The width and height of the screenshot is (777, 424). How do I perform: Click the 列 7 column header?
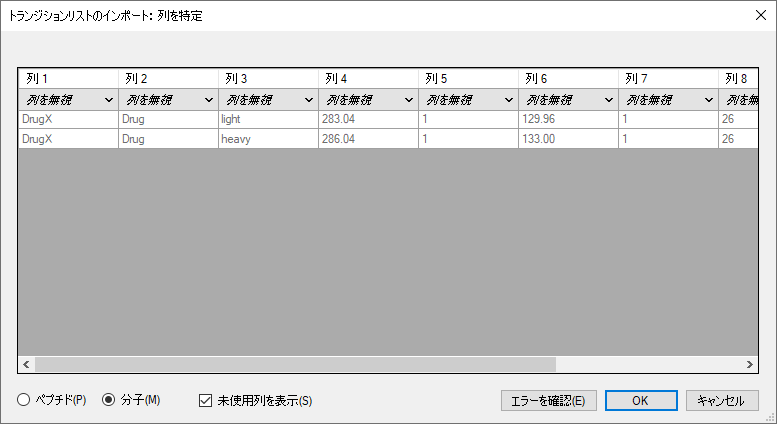[668, 79]
